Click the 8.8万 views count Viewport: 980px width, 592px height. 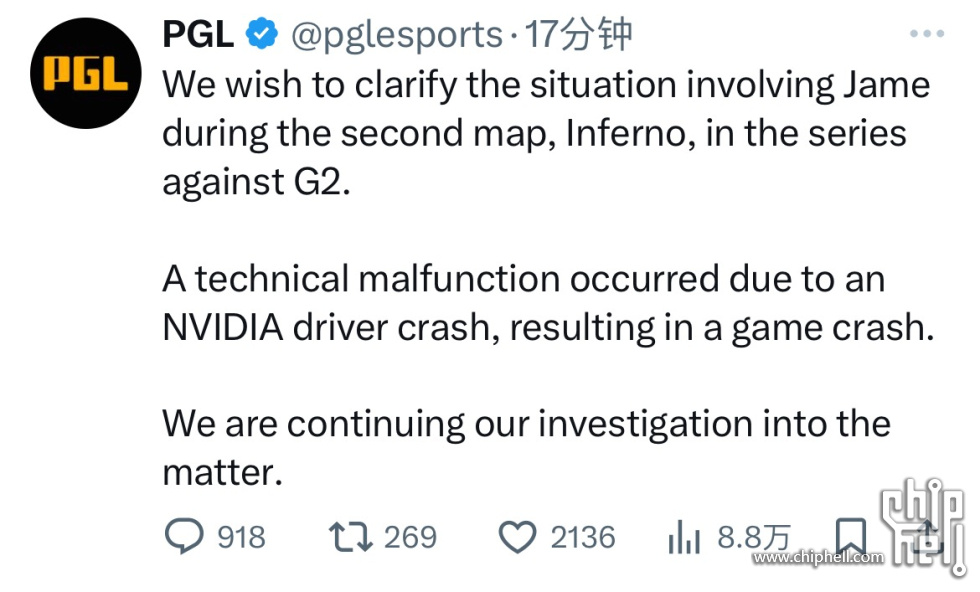coord(754,537)
